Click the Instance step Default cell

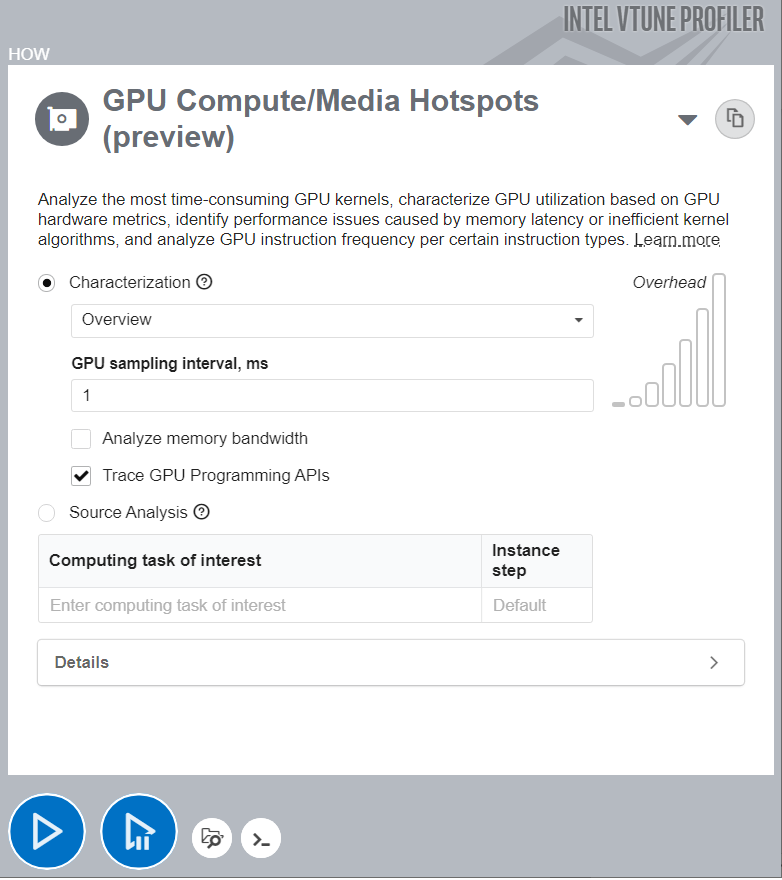536,605
